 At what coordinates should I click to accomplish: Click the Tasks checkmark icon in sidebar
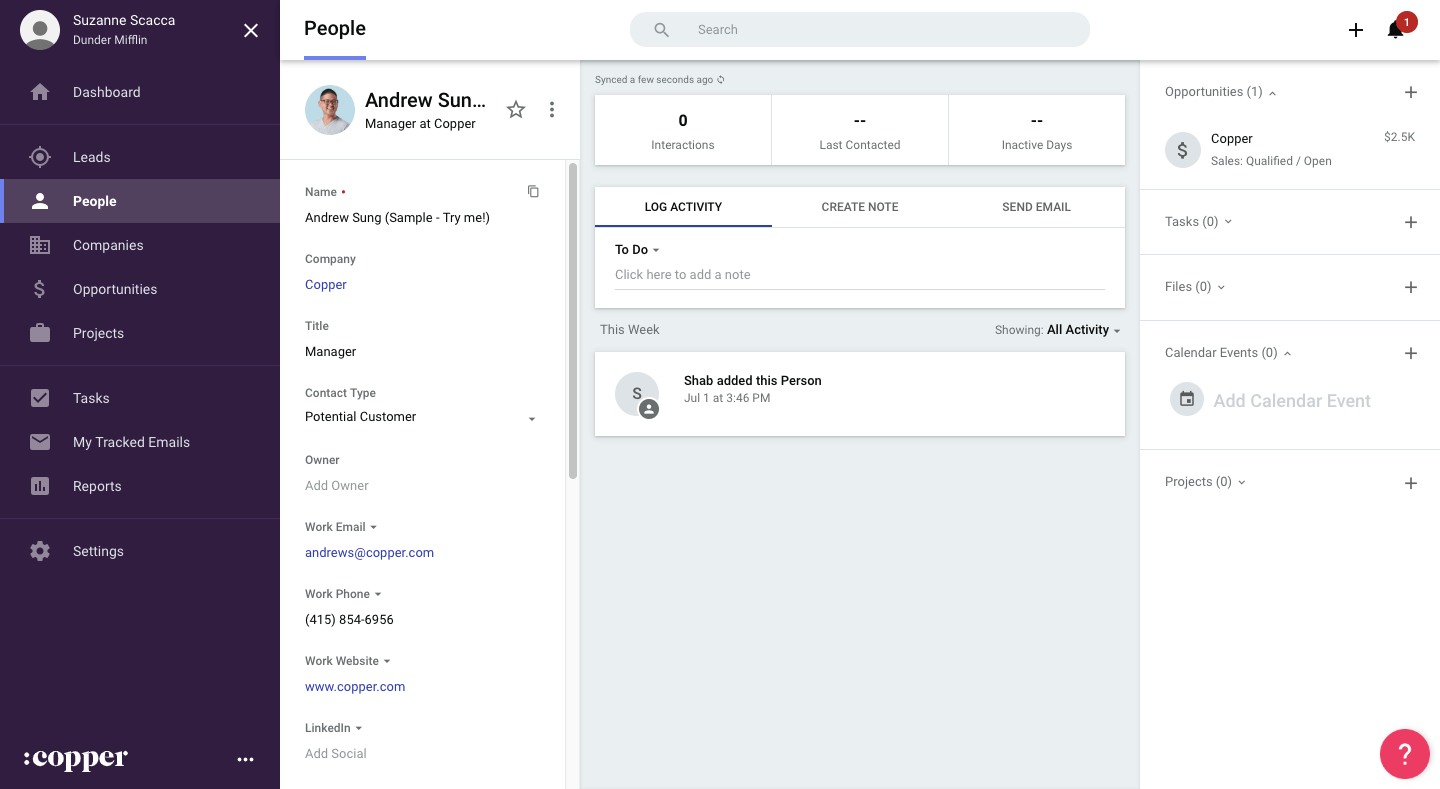coord(40,398)
